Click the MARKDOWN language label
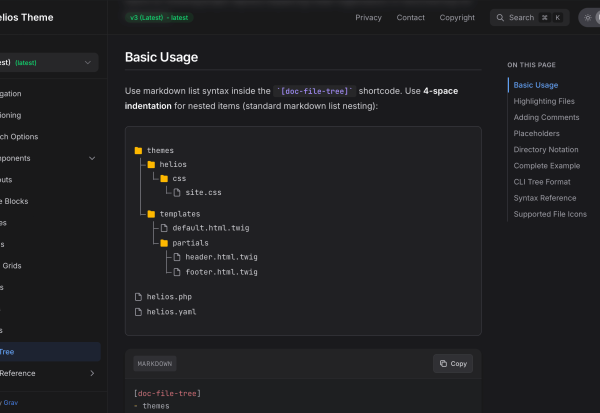 point(155,364)
